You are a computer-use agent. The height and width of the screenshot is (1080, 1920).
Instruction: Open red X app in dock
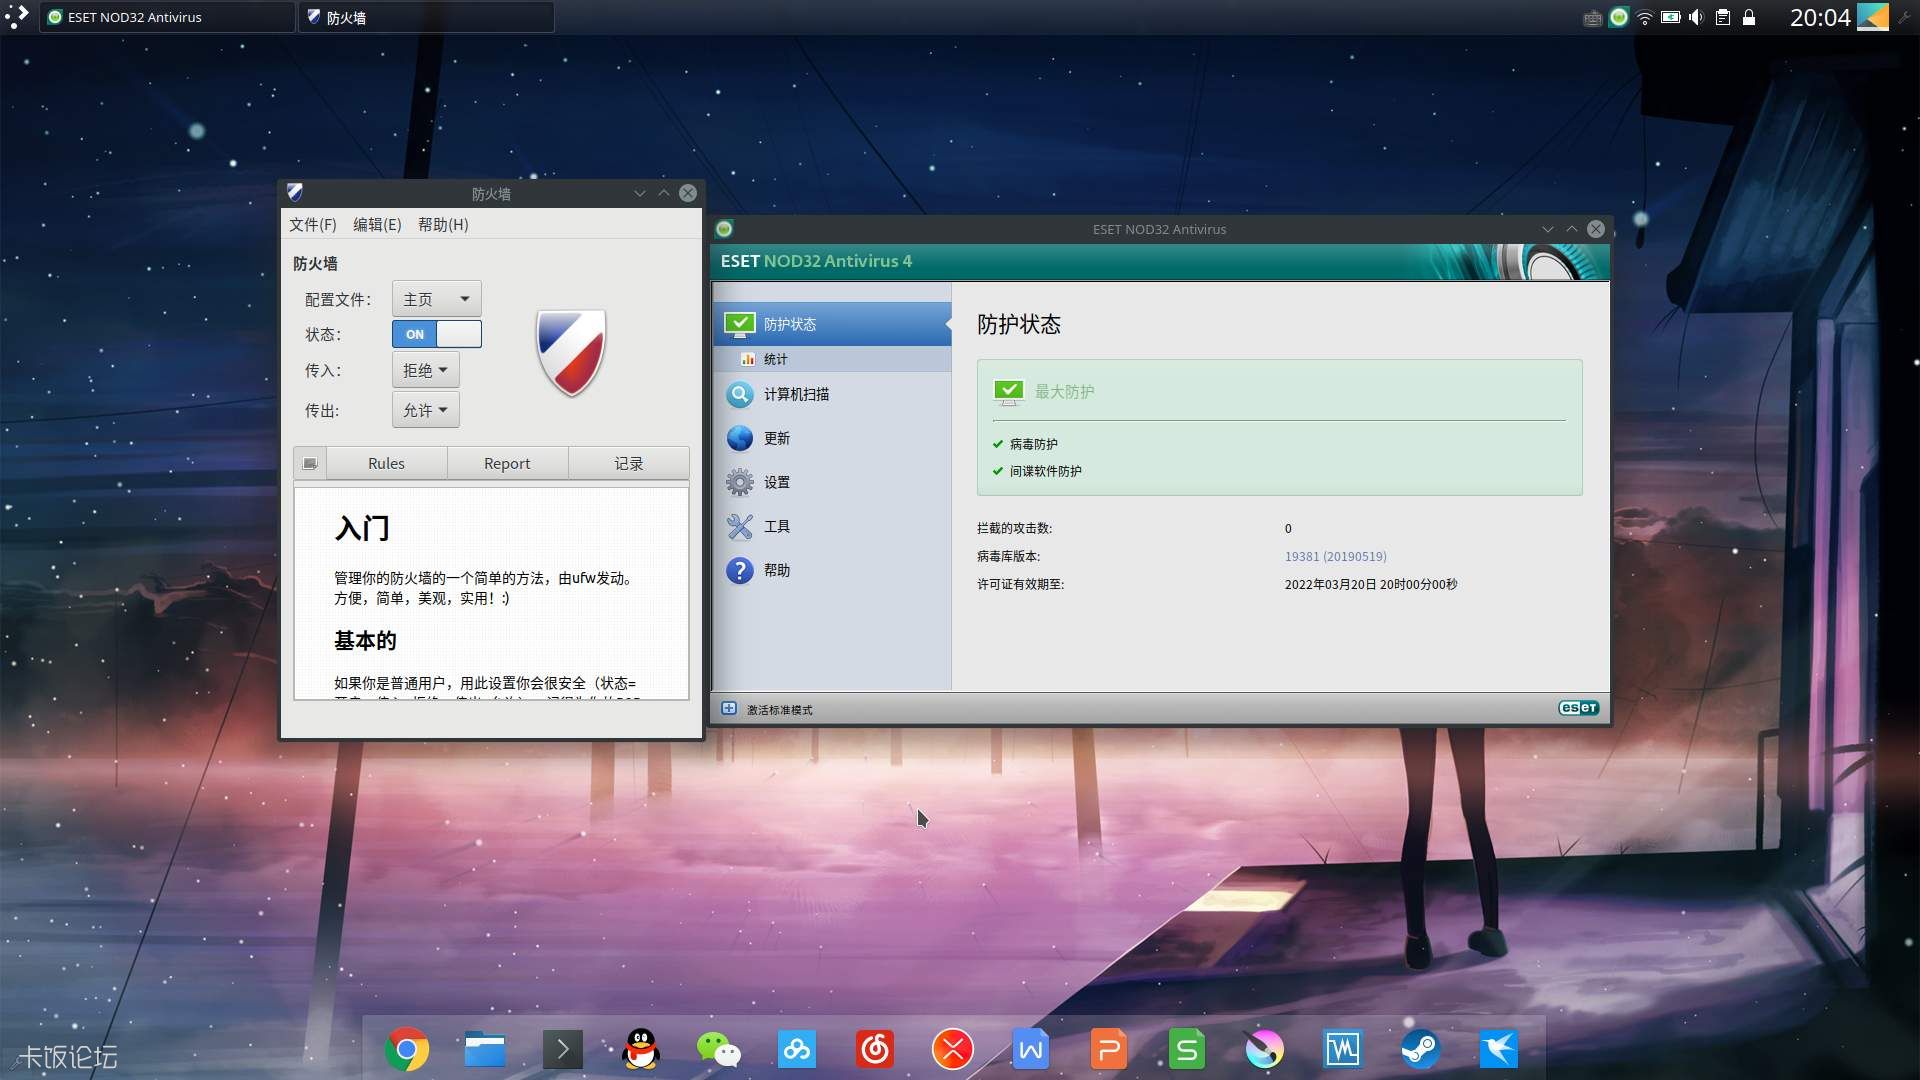point(953,1049)
